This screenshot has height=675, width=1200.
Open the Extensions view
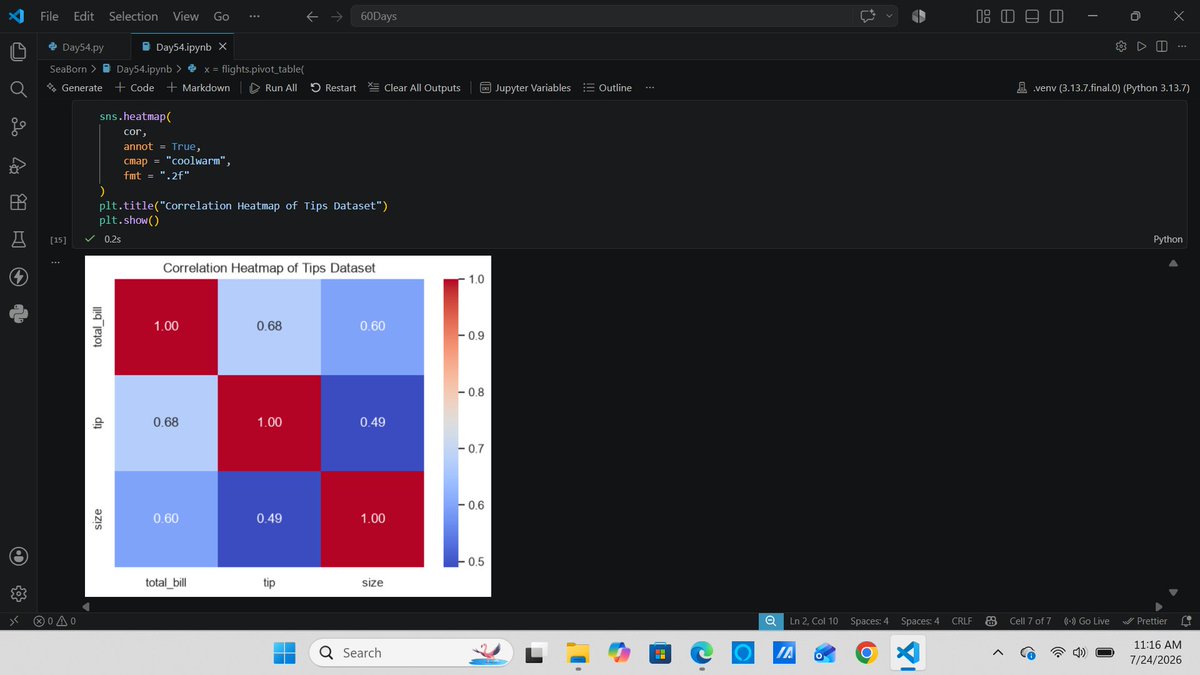[x=18, y=202]
